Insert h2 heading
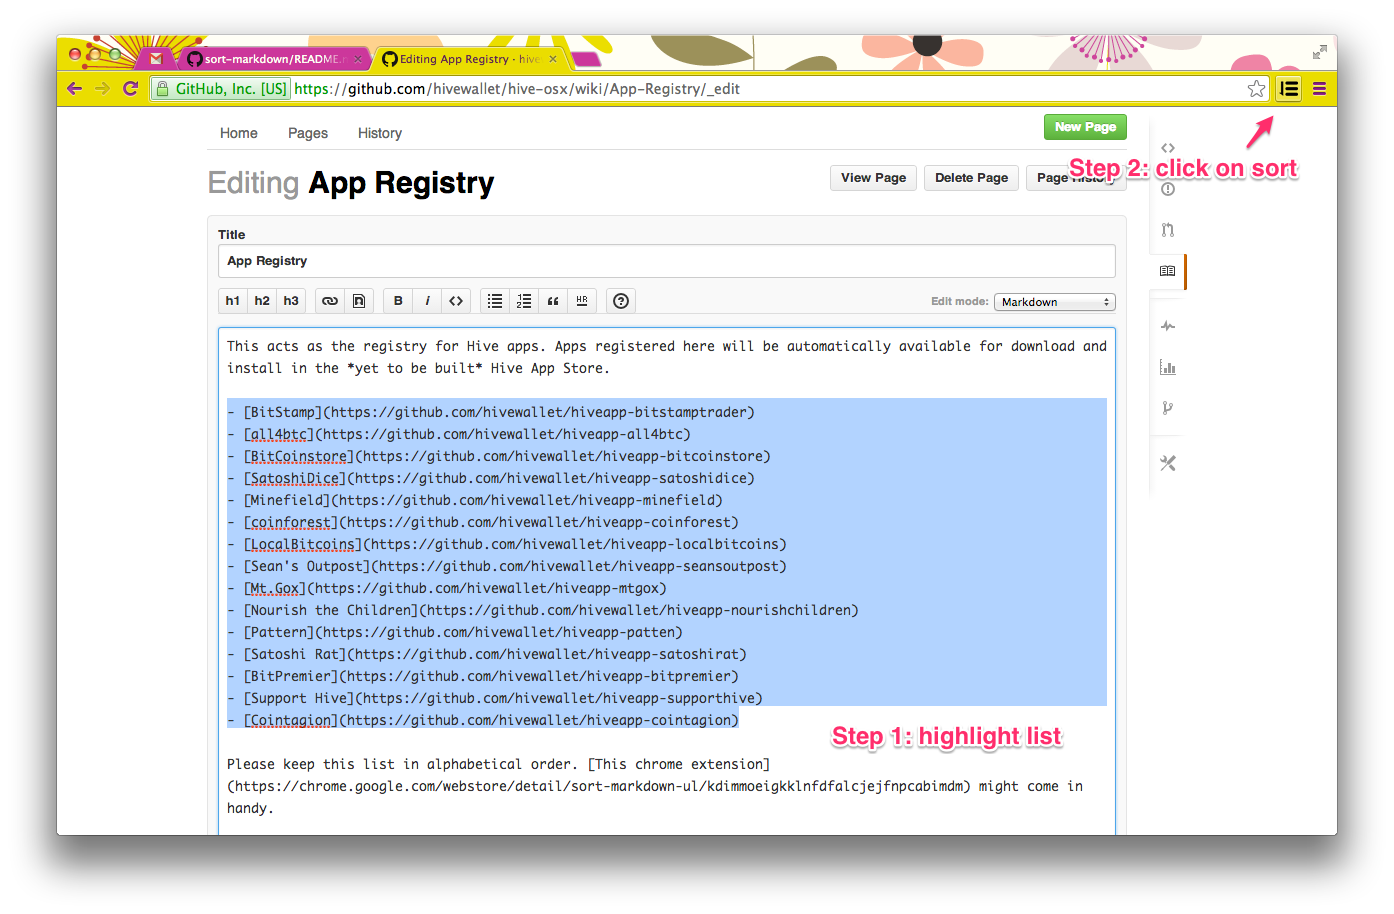Image resolution: width=1394 pixels, height=914 pixels. point(262,301)
